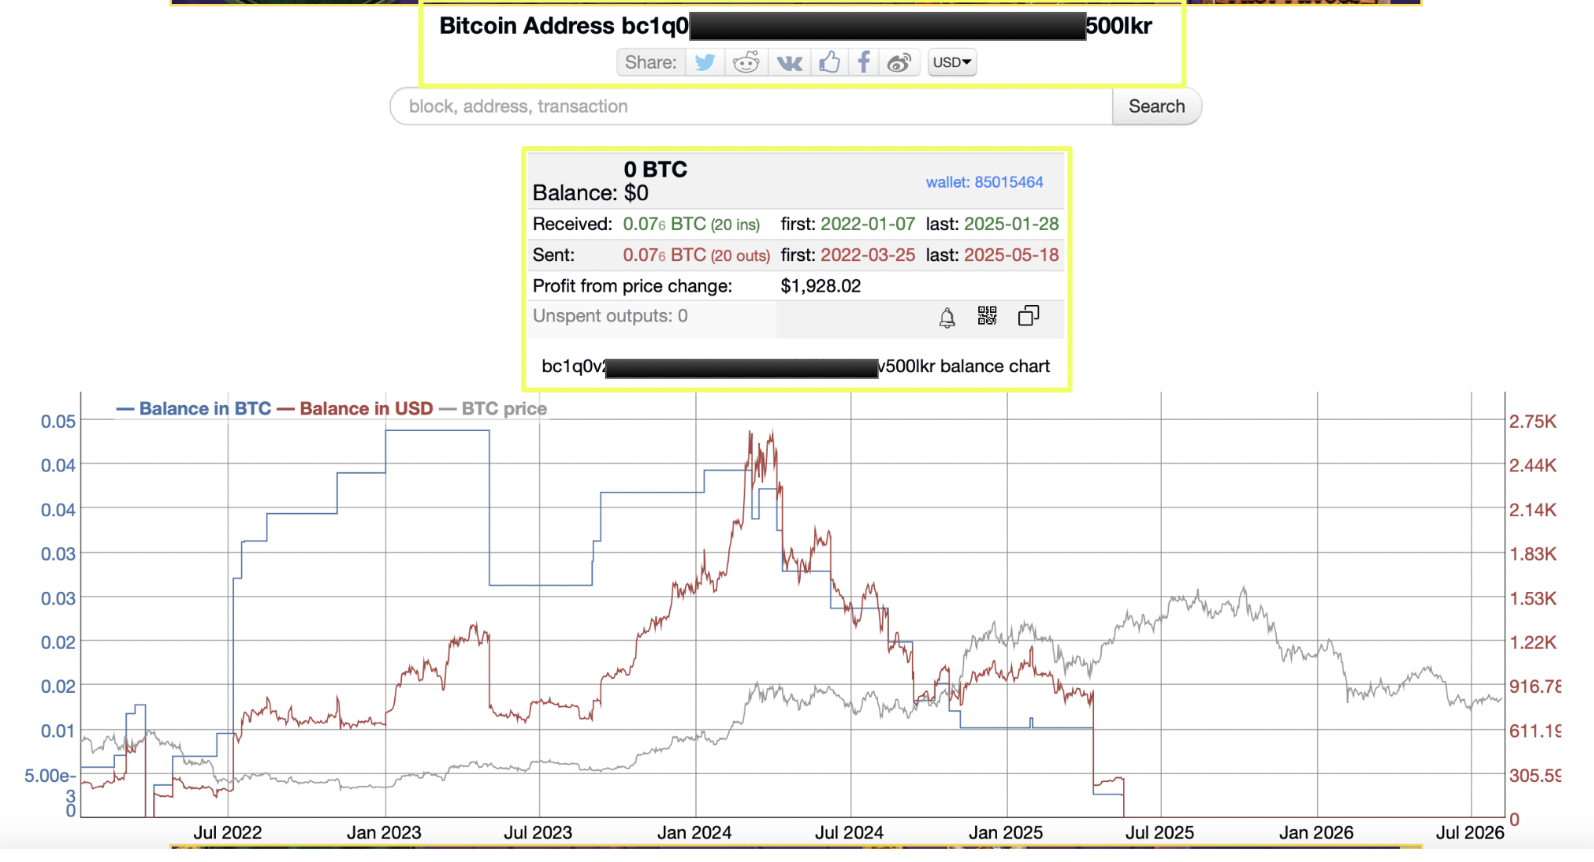1594x862 pixels.
Task: Open the USD currency dropdown
Action: pyautogui.click(x=952, y=62)
